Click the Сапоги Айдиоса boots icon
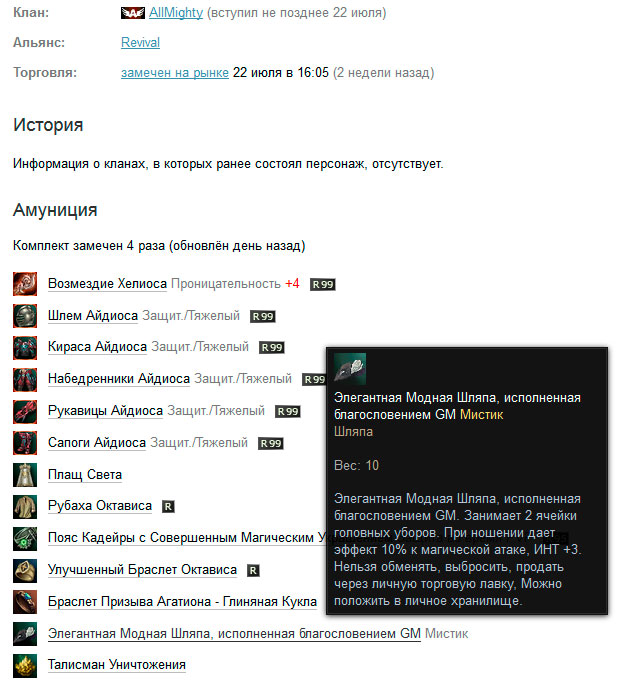 click(25, 443)
